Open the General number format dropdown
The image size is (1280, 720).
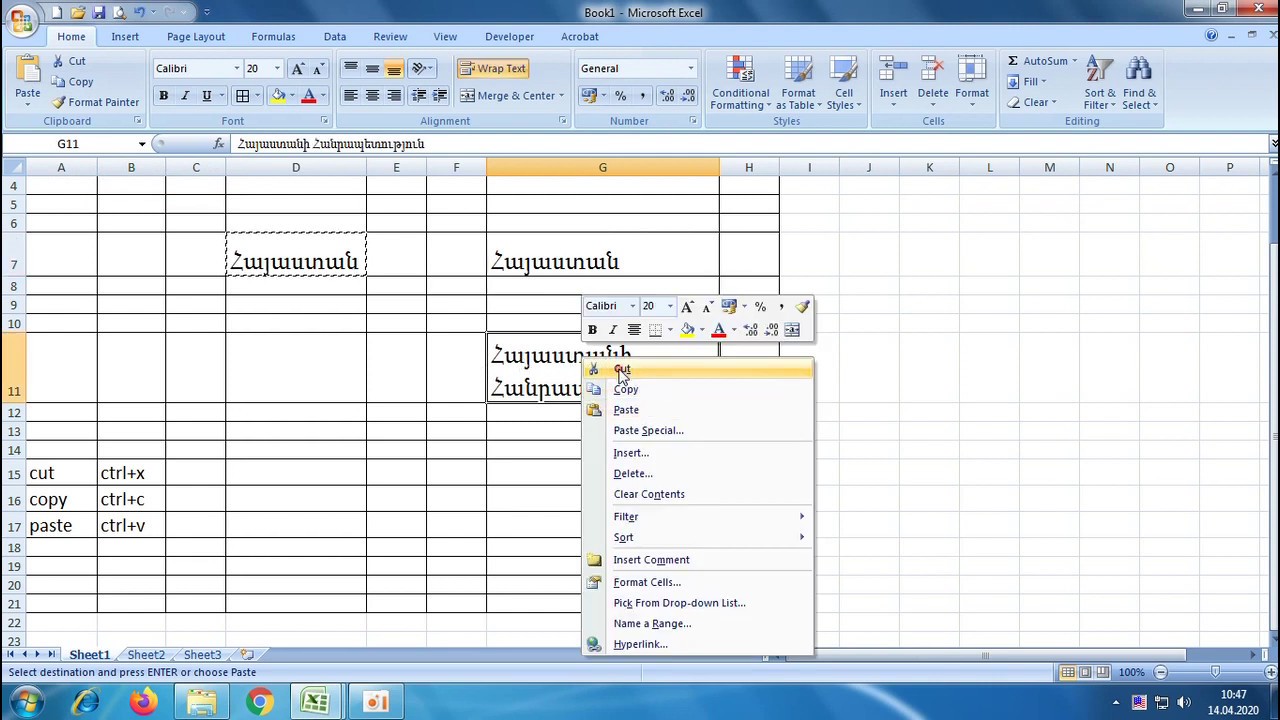tap(690, 68)
